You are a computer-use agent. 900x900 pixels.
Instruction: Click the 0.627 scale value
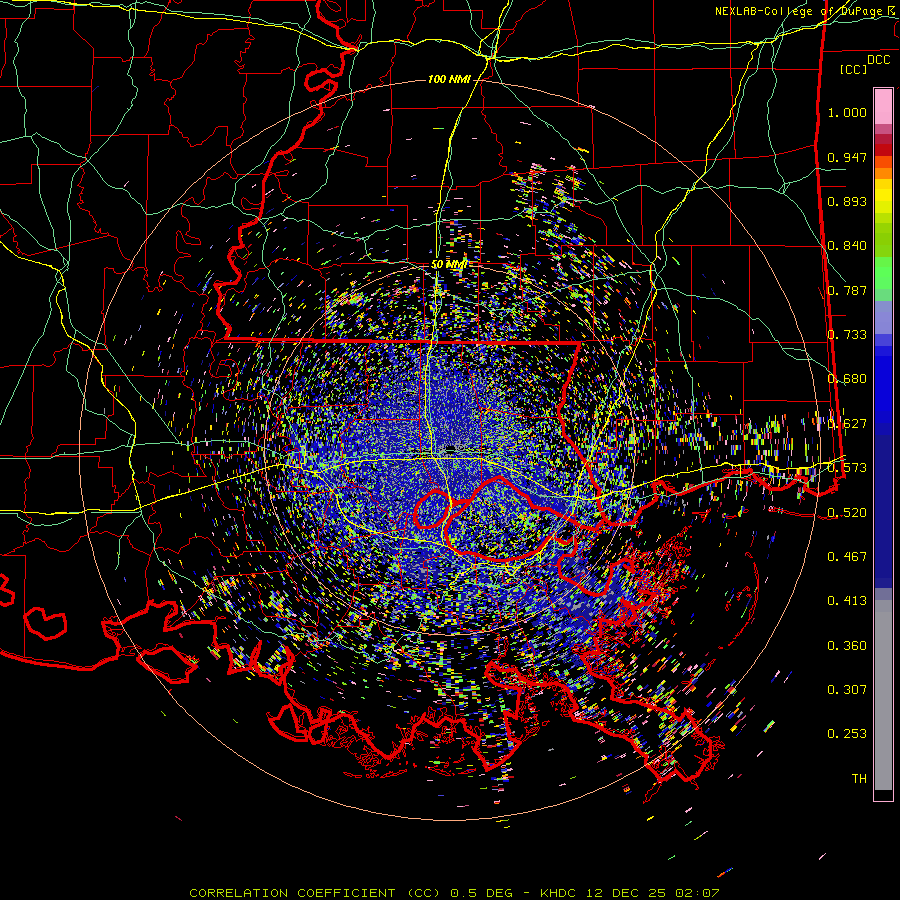[847, 424]
